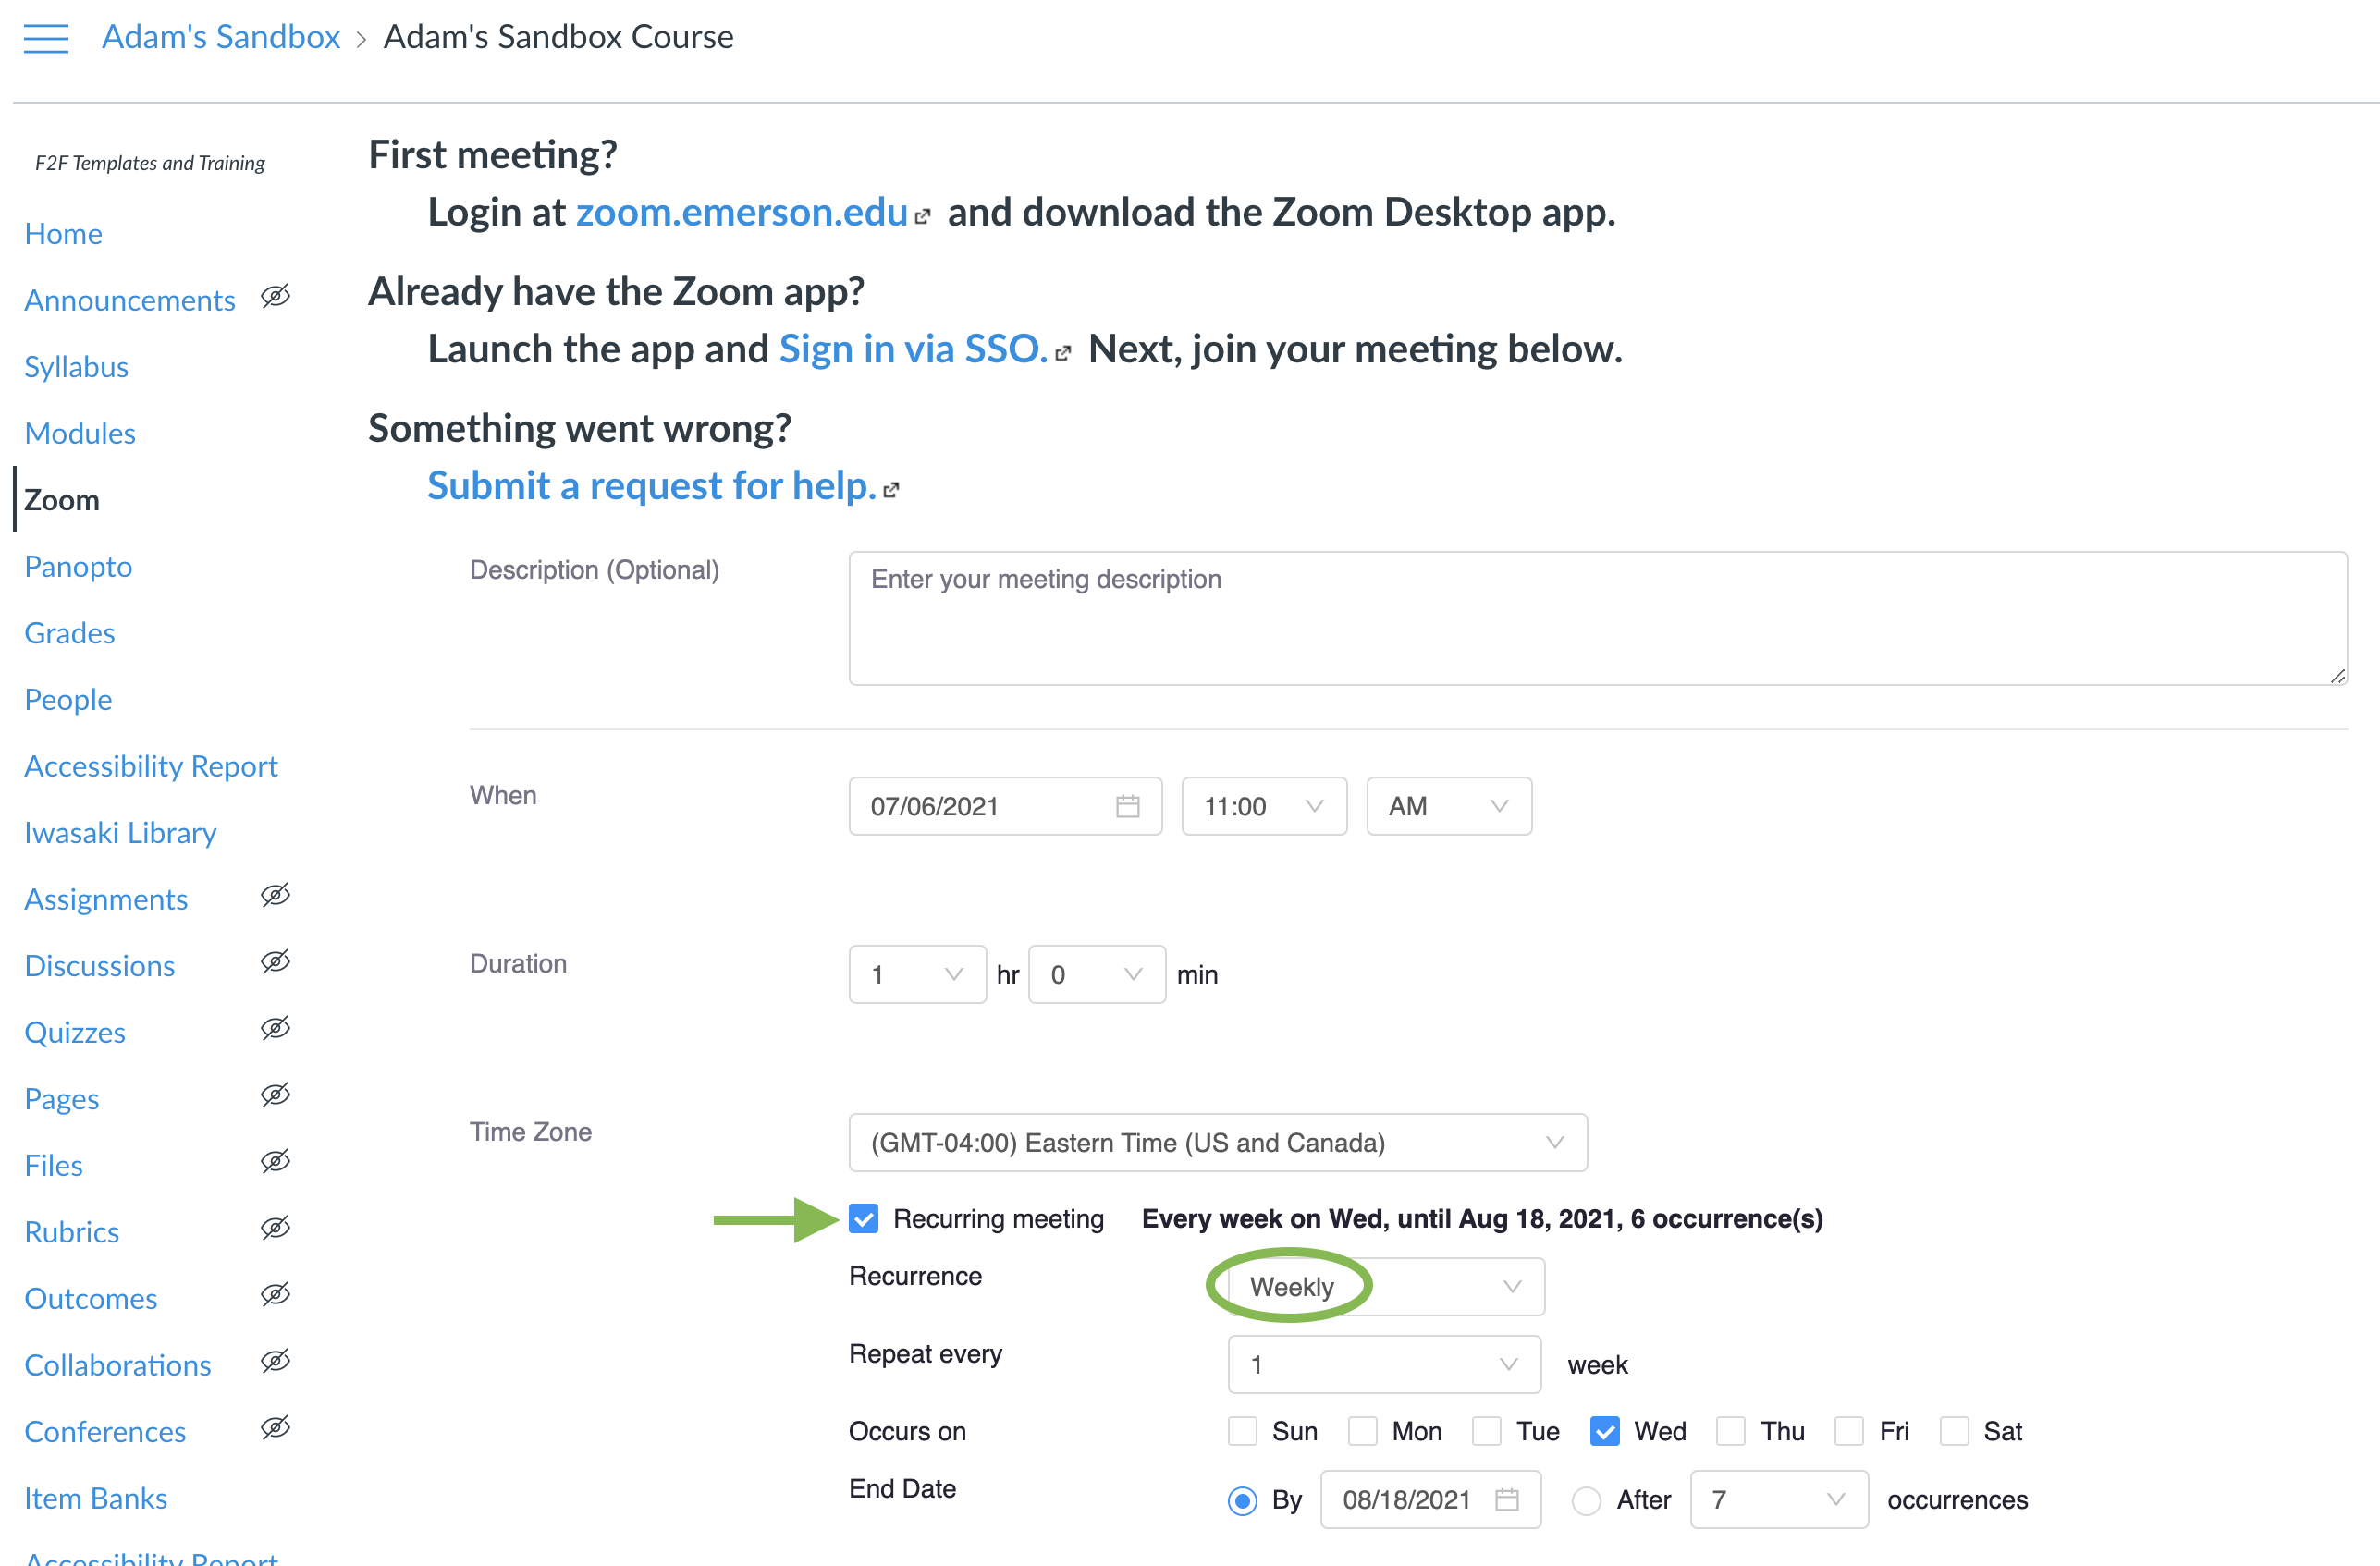This screenshot has width=2380, height=1566.
Task: Open the End Date calendar picker
Action: click(x=1508, y=1499)
